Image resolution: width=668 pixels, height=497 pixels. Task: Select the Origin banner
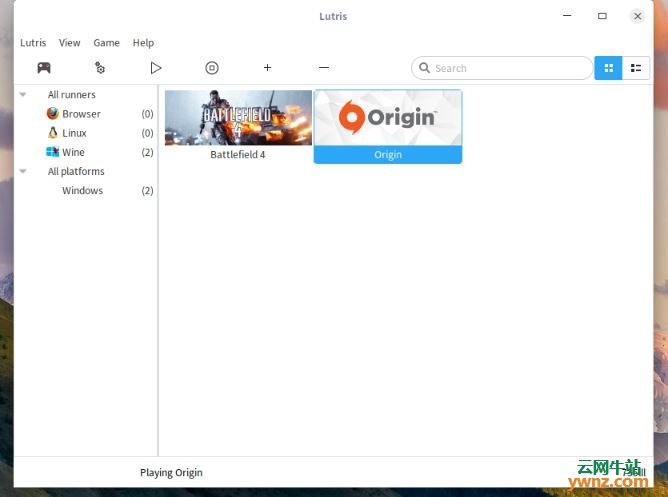388,118
